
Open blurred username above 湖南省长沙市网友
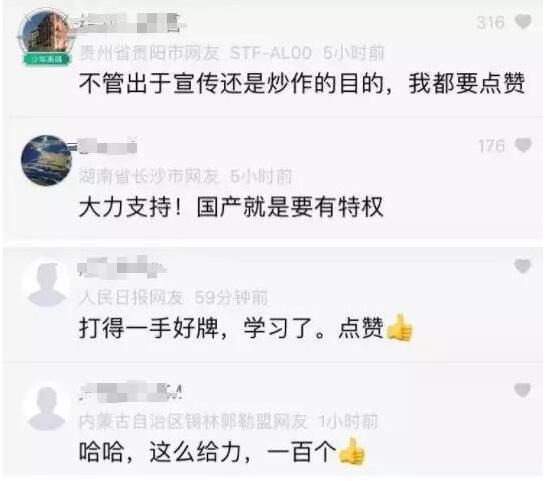point(107,146)
